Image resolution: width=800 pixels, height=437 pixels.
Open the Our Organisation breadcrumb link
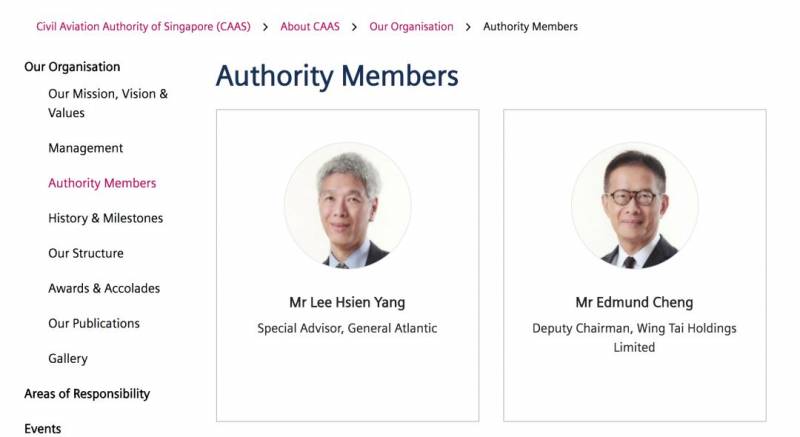click(411, 26)
